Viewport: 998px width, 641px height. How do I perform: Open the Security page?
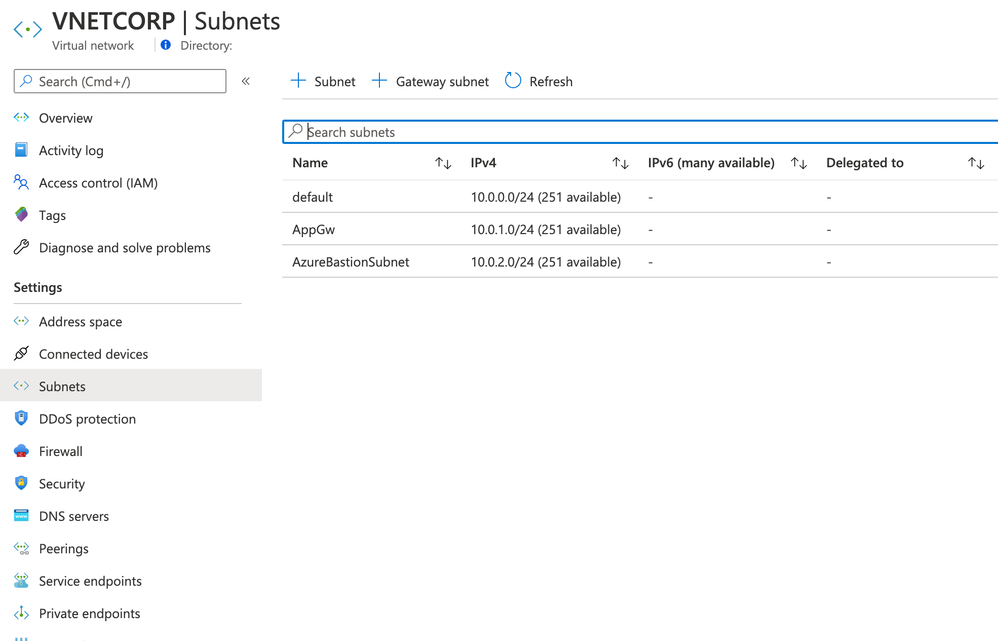click(62, 484)
